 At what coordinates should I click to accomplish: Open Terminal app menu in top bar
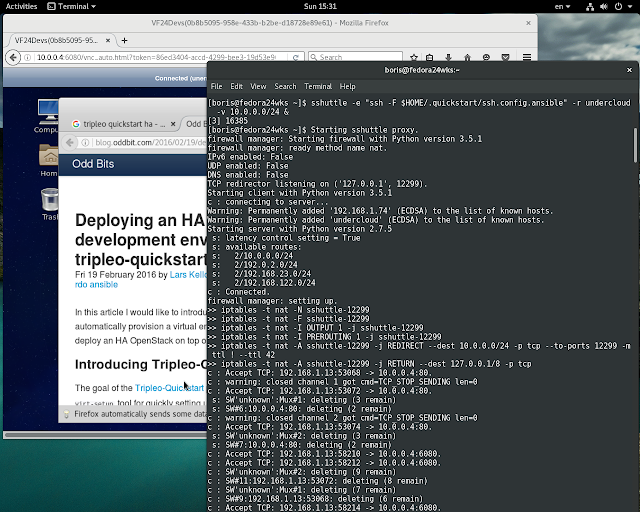[71, 6]
